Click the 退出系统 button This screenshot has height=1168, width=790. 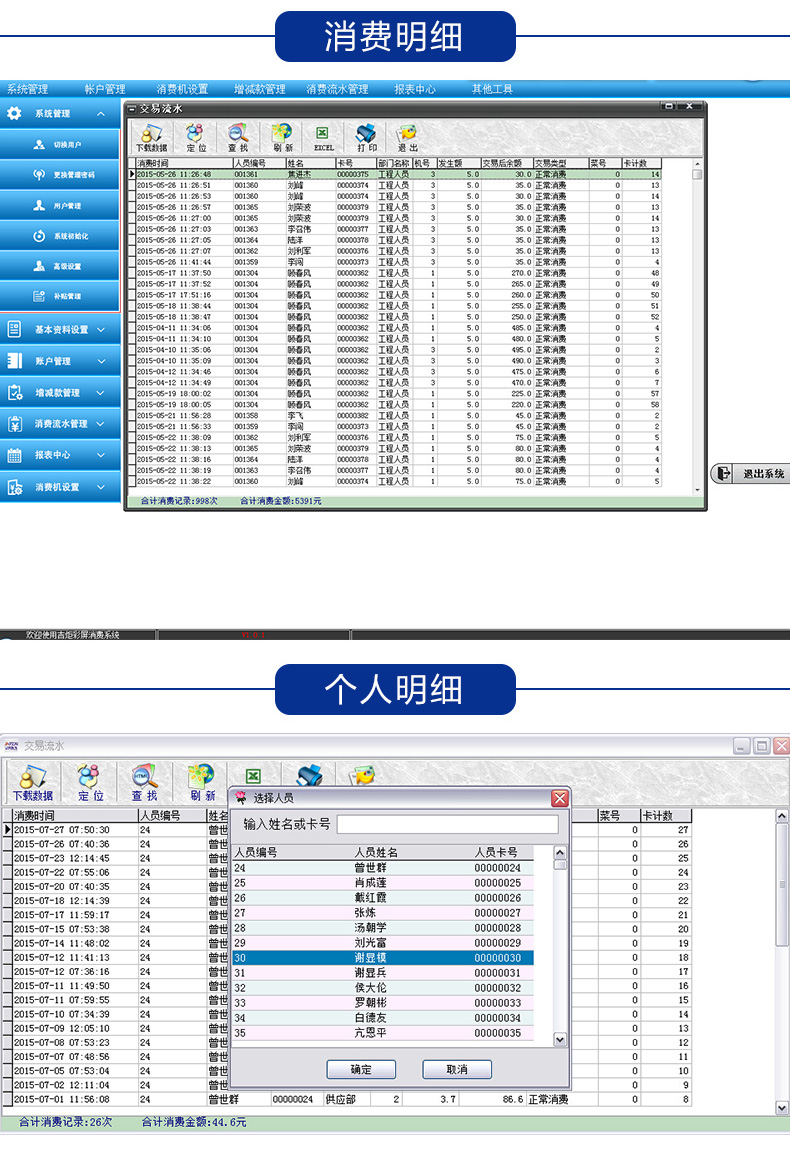tap(750, 474)
